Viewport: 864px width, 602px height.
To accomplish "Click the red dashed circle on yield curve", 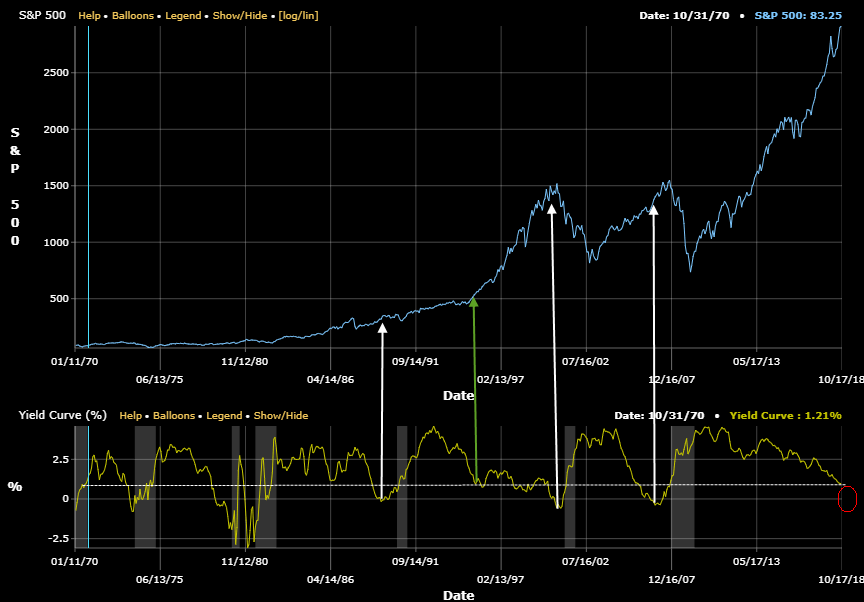I will coord(847,498).
